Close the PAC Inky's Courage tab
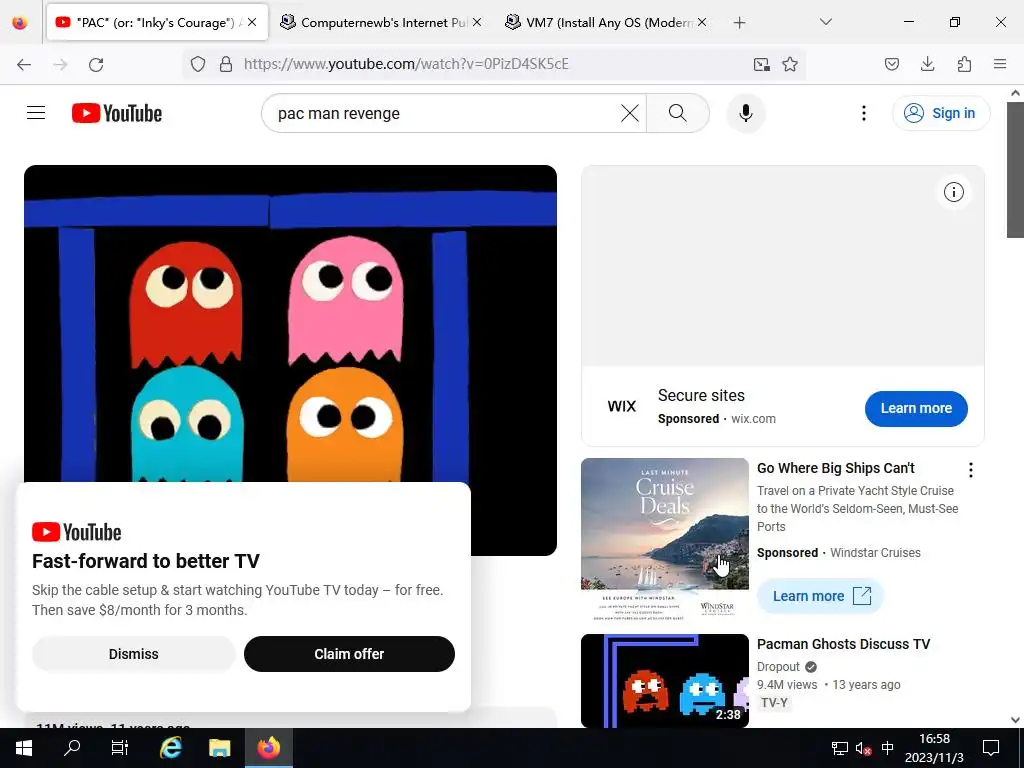The width and height of the screenshot is (1024, 768). (252, 22)
